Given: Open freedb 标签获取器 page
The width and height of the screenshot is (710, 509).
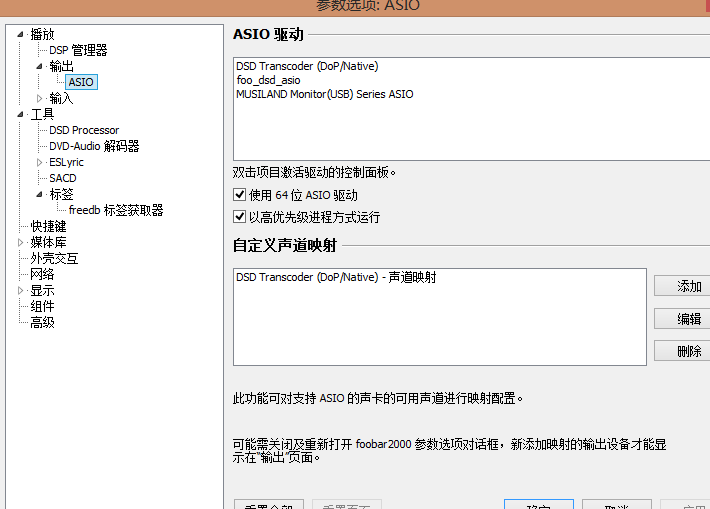Looking at the screenshot, I should pos(116,210).
